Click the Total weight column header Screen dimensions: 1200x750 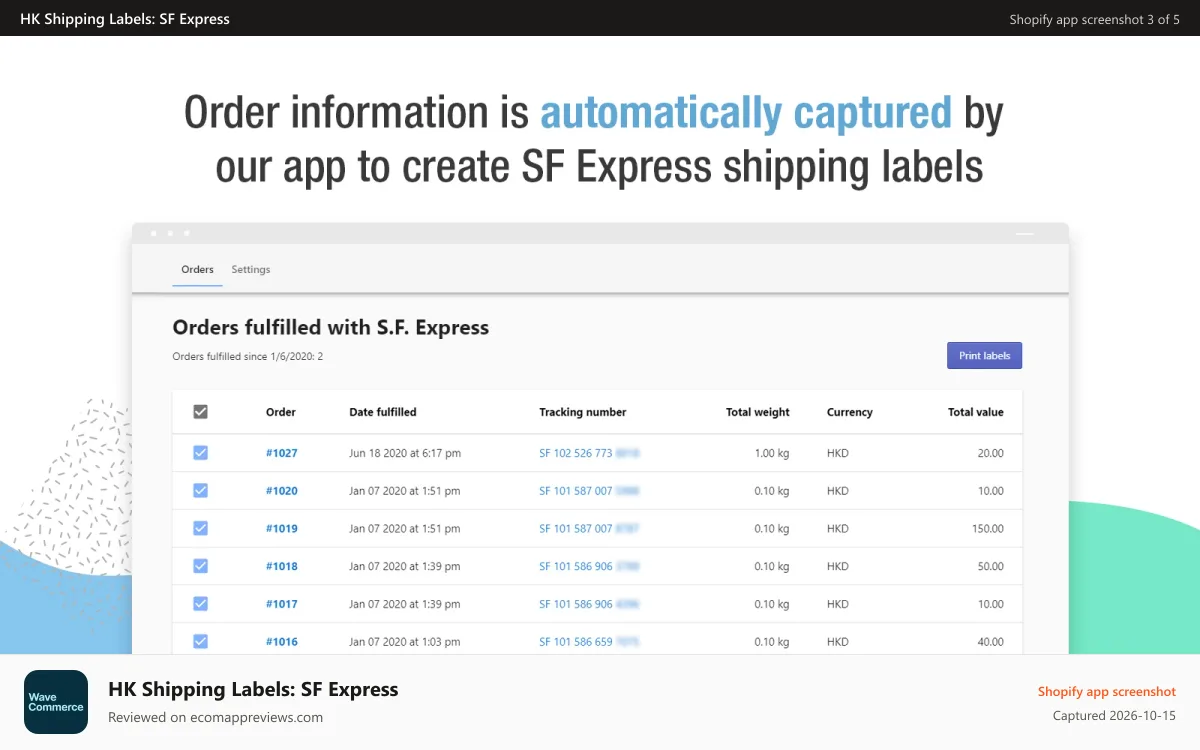point(758,412)
